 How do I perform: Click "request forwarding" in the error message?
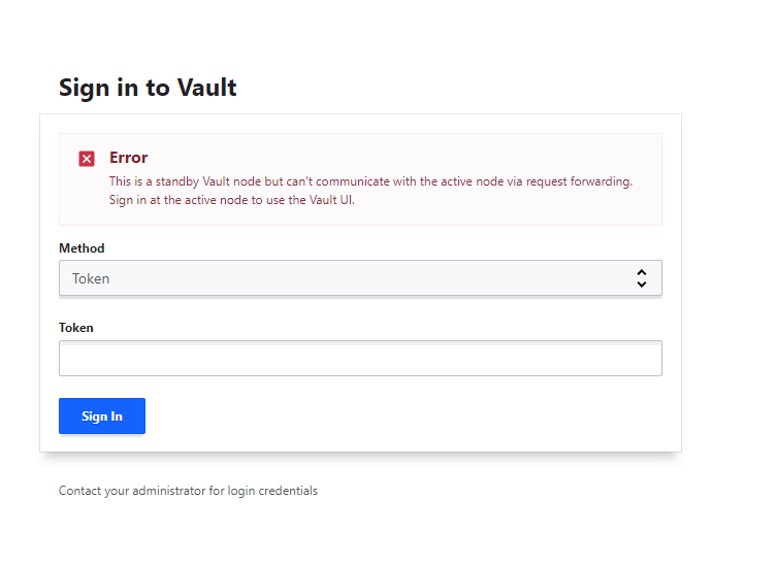[584, 181]
